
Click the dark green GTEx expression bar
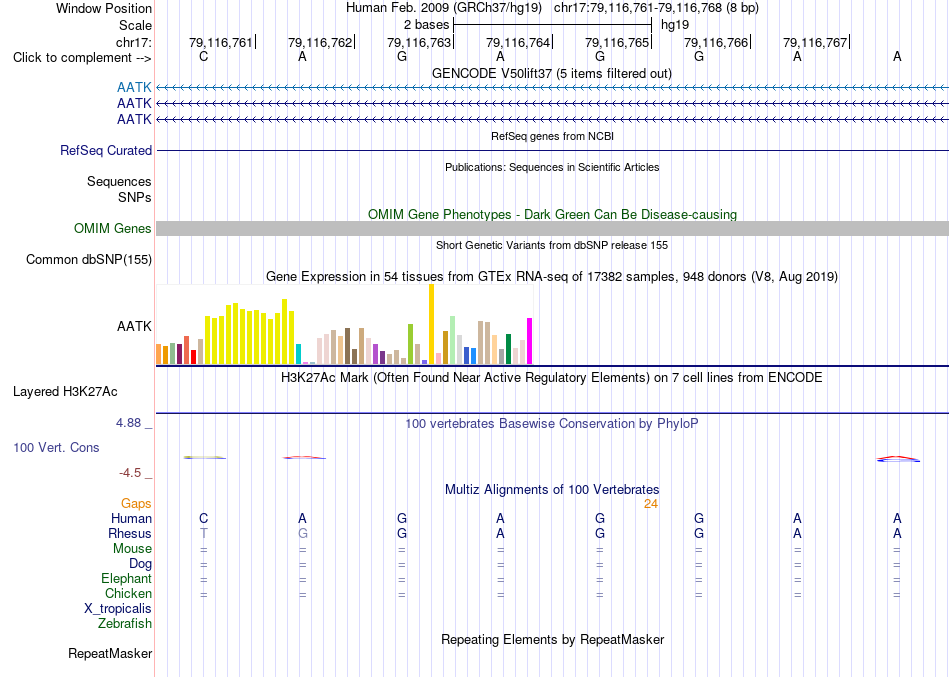tap(508, 349)
